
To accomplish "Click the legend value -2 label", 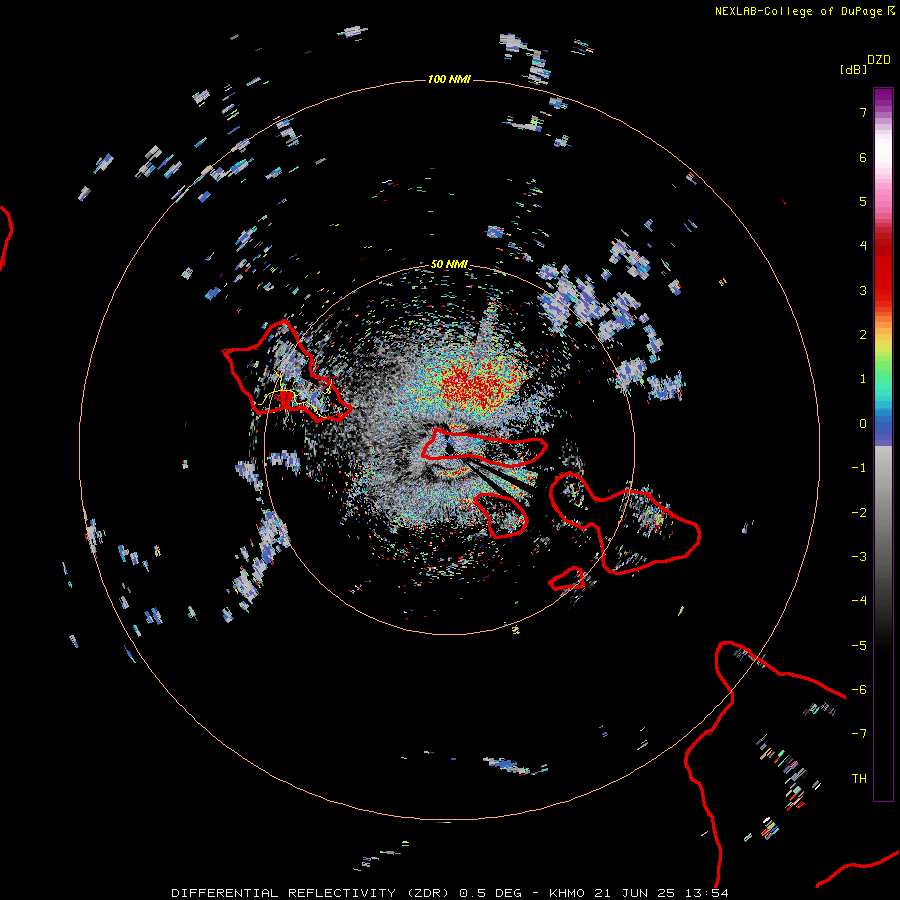I will point(859,513).
